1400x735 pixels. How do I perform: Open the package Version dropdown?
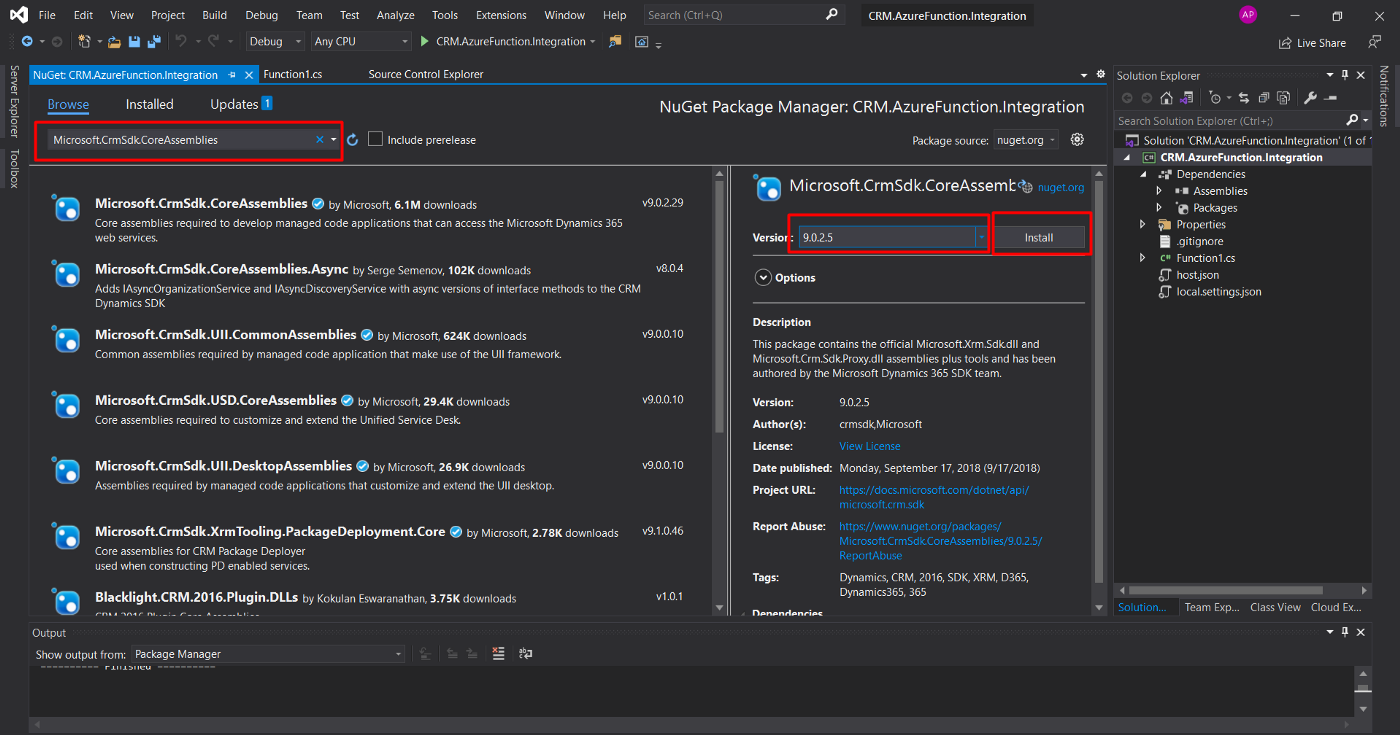981,237
